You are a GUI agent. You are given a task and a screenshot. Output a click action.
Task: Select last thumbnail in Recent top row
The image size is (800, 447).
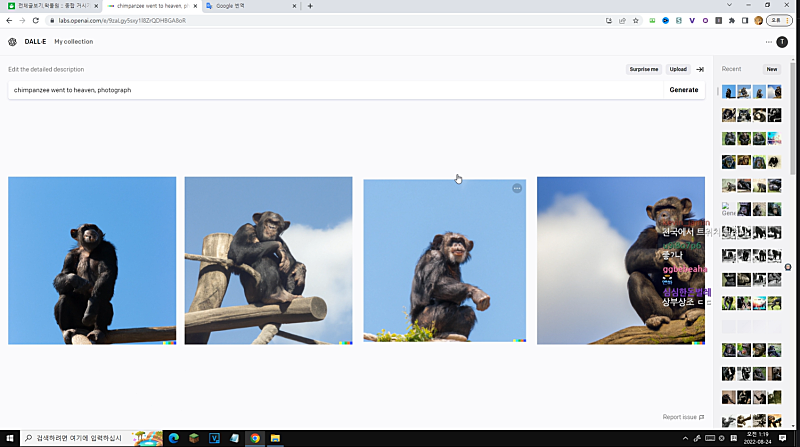pyautogui.click(x=774, y=92)
